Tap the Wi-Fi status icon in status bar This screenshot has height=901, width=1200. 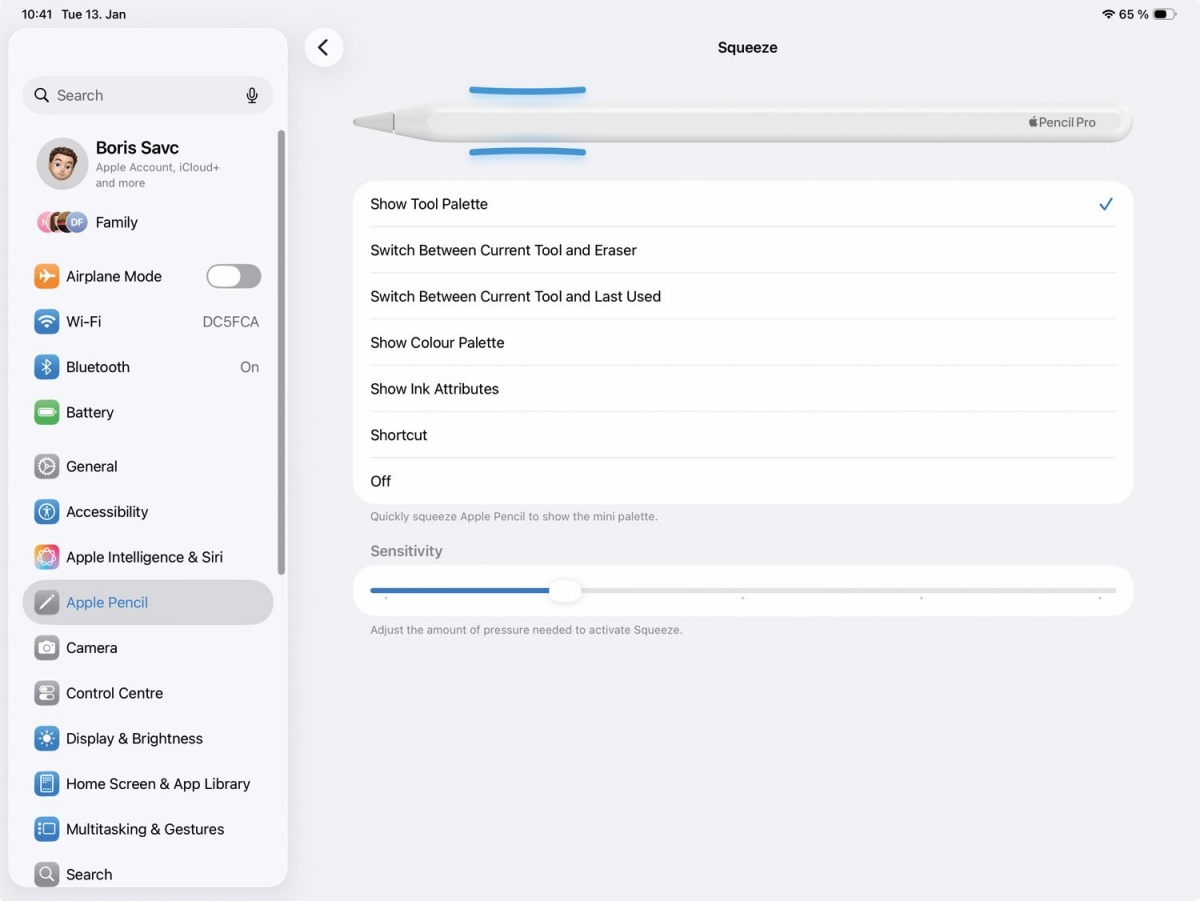(x=1108, y=14)
